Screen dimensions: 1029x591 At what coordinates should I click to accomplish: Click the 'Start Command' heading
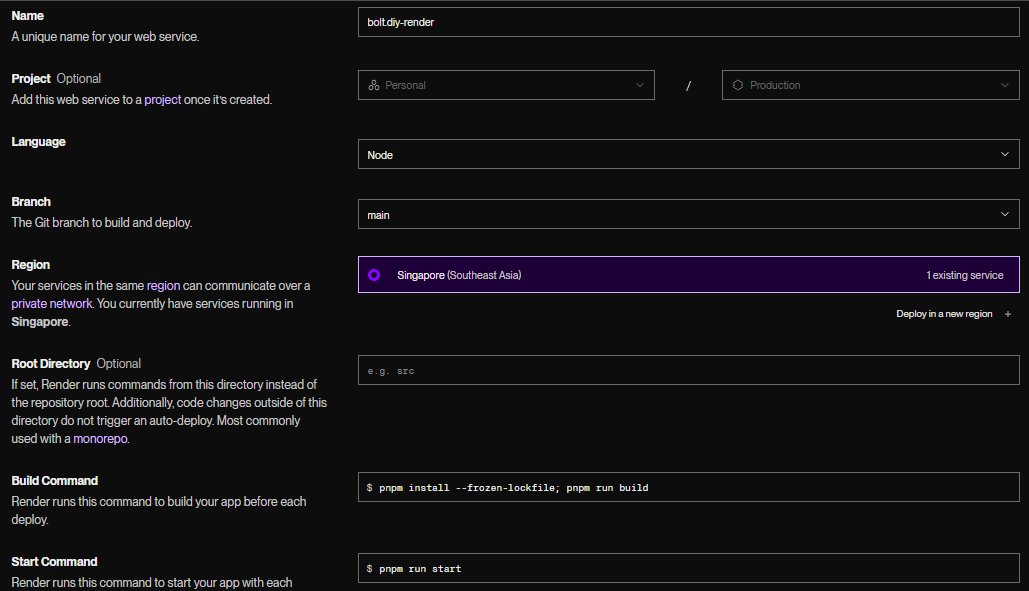(54, 561)
